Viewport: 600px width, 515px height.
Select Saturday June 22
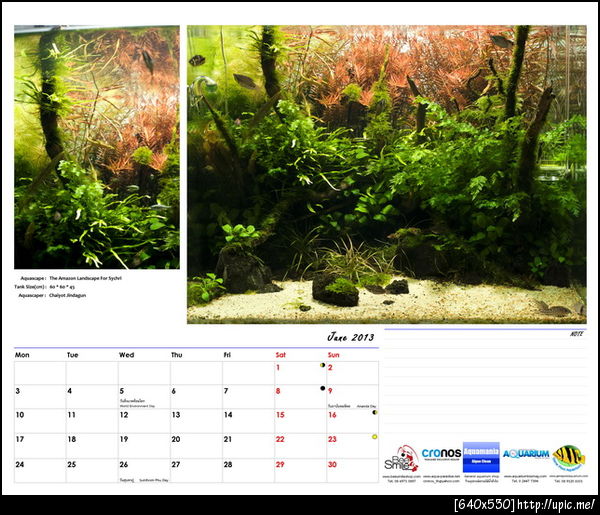point(300,446)
